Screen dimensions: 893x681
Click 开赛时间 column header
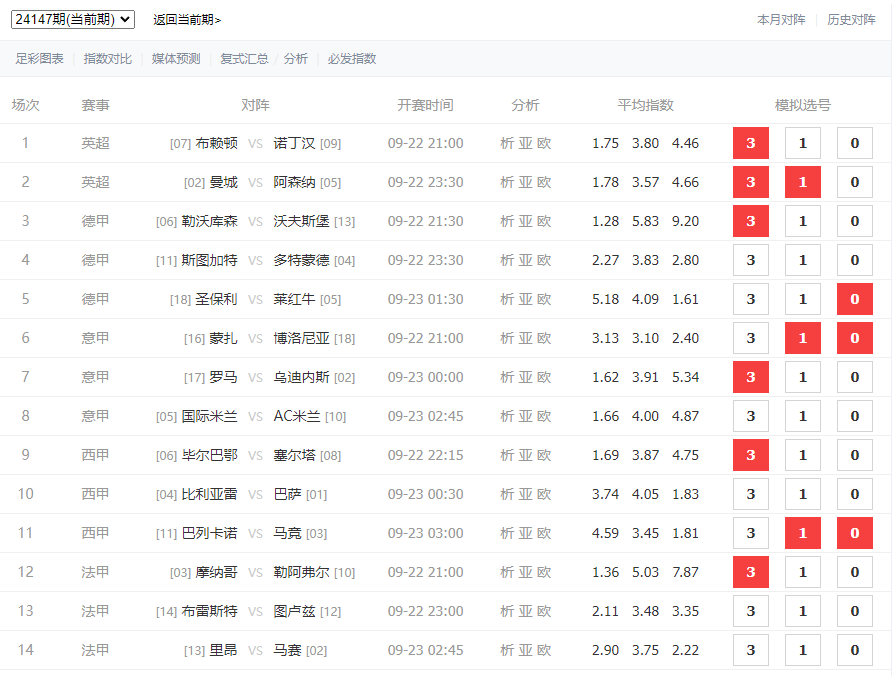point(425,105)
